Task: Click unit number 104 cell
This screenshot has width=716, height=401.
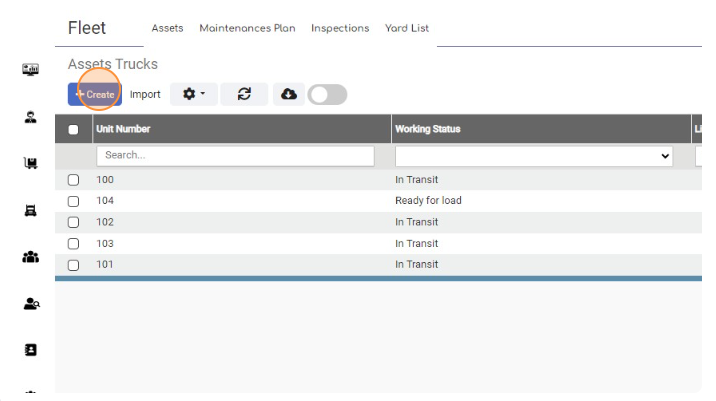Action: pyautogui.click(x=105, y=200)
